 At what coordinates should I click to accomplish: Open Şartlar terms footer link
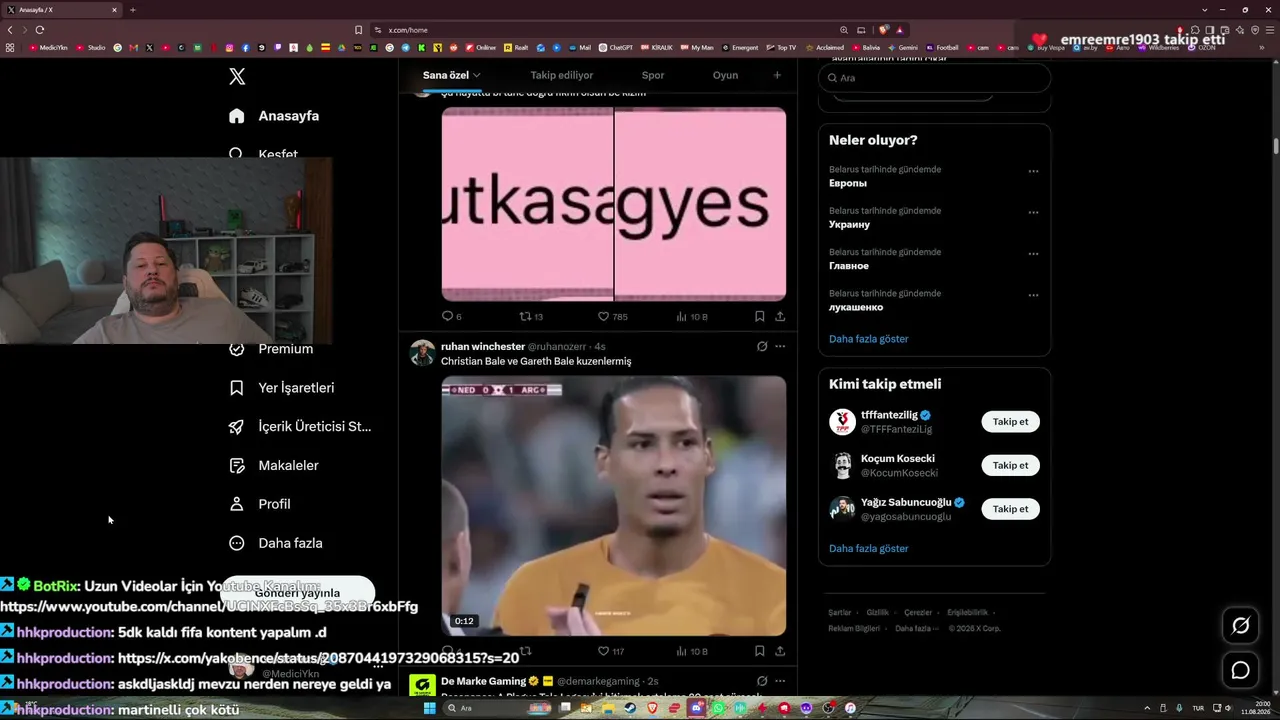pos(839,613)
